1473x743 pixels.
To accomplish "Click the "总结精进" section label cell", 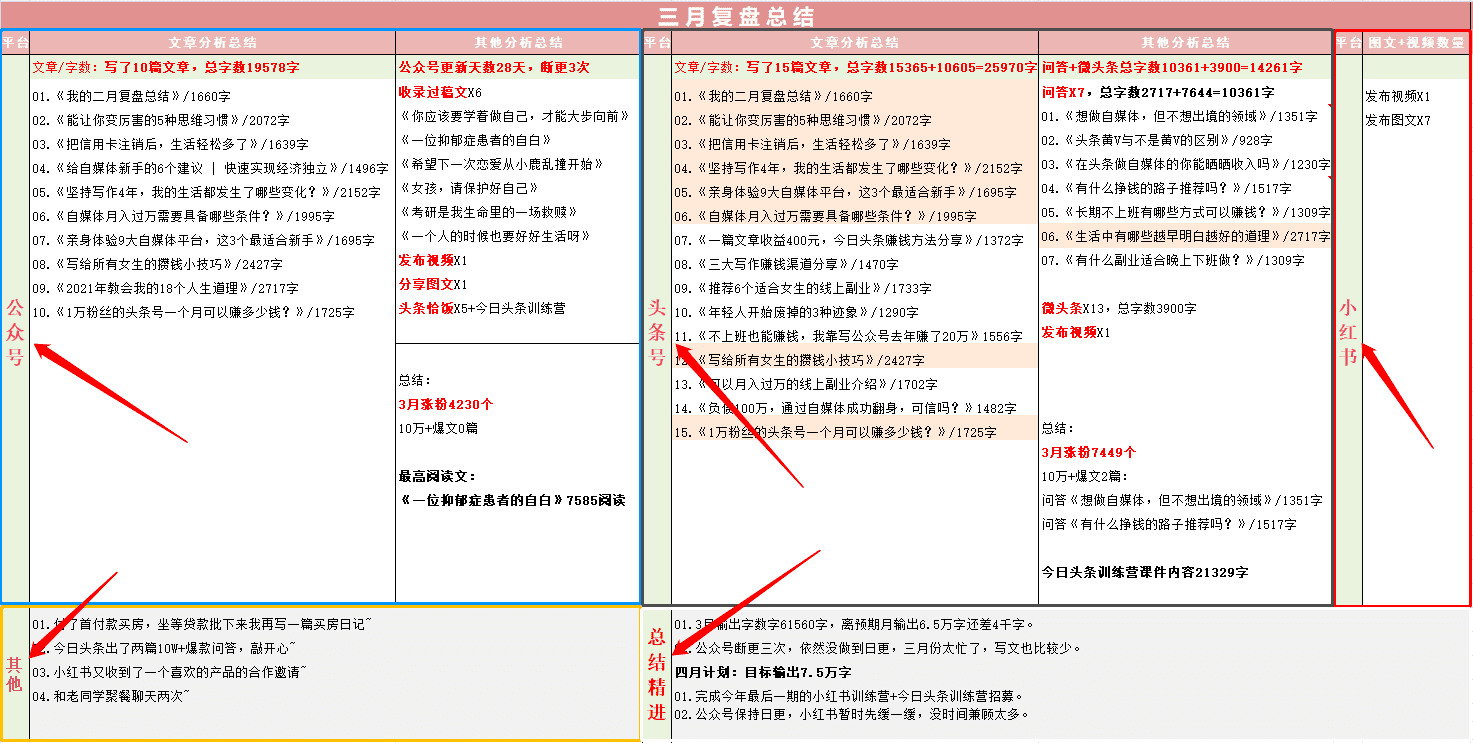I will tap(656, 674).
